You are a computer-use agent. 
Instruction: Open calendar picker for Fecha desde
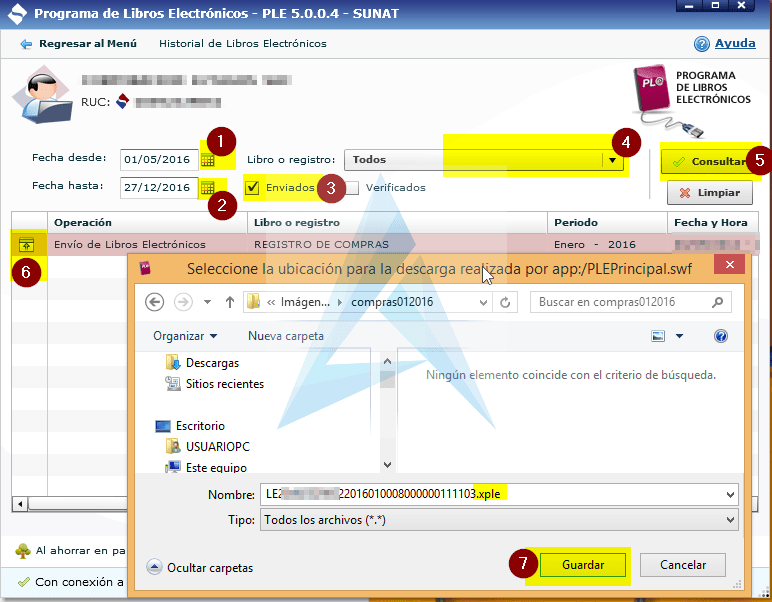(x=208, y=160)
